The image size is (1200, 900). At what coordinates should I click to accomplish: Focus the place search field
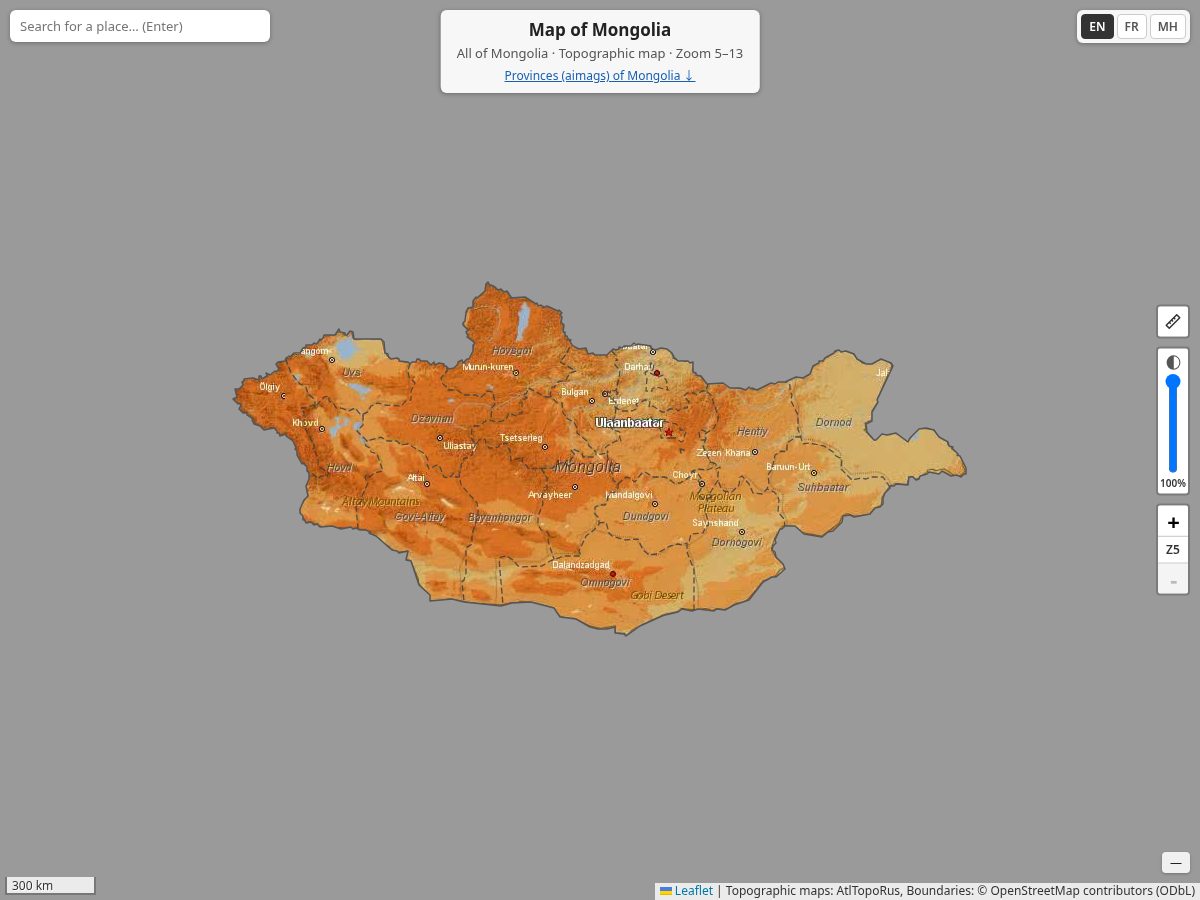point(140,26)
